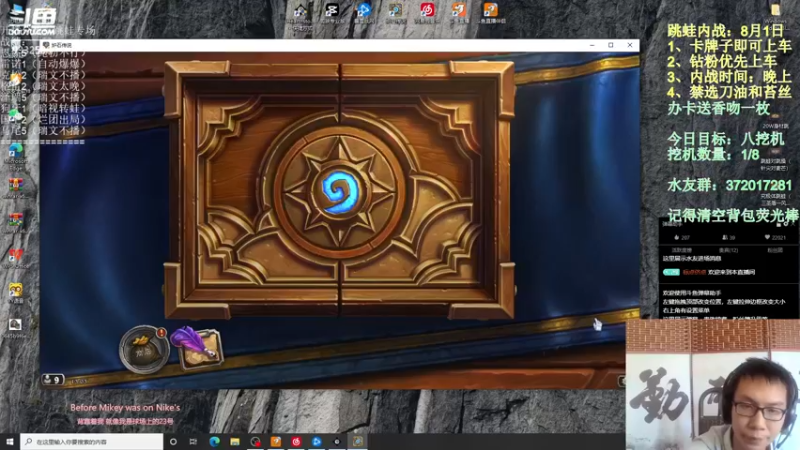Screen dimensions: 800x450
Task: Open the Hearthstone desktop shortcut at top
Action: coord(395,12)
